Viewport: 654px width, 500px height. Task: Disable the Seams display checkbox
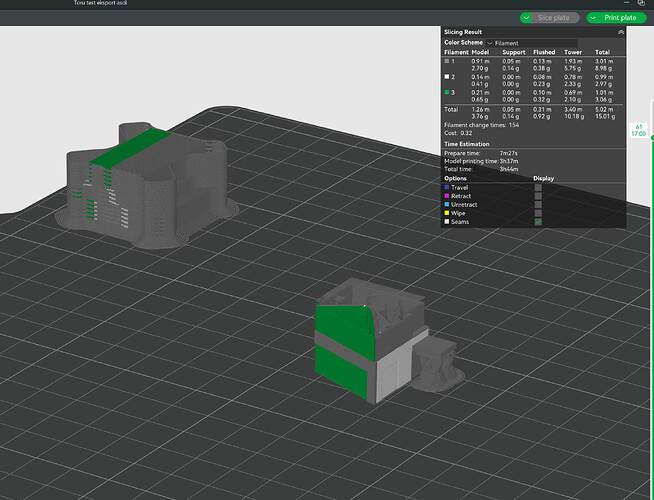538,222
